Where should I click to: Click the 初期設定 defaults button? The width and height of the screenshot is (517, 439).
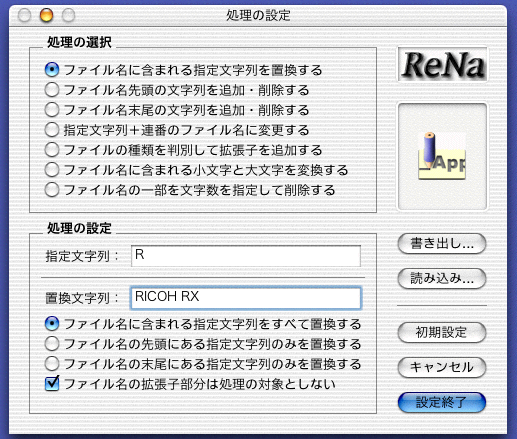pos(442,332)
